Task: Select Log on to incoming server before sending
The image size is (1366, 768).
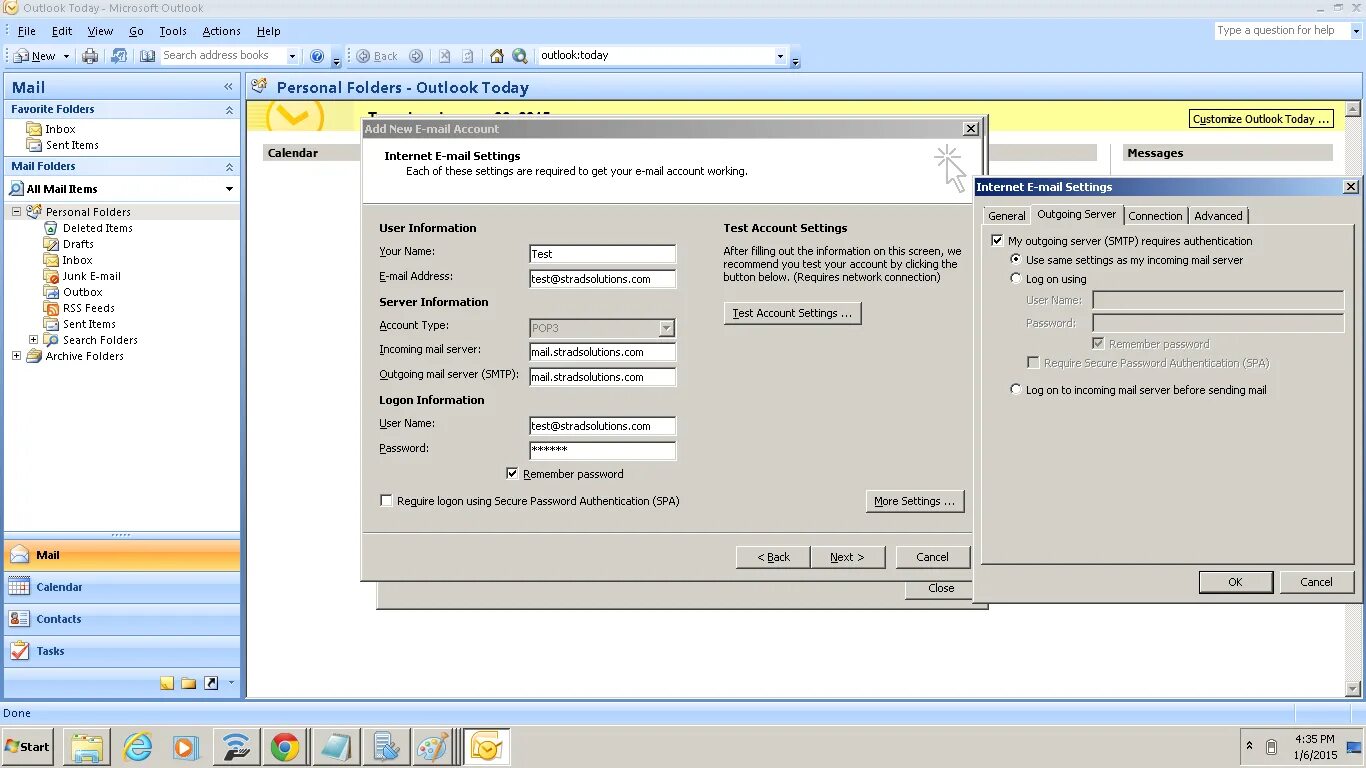Action: [1016, 390]
